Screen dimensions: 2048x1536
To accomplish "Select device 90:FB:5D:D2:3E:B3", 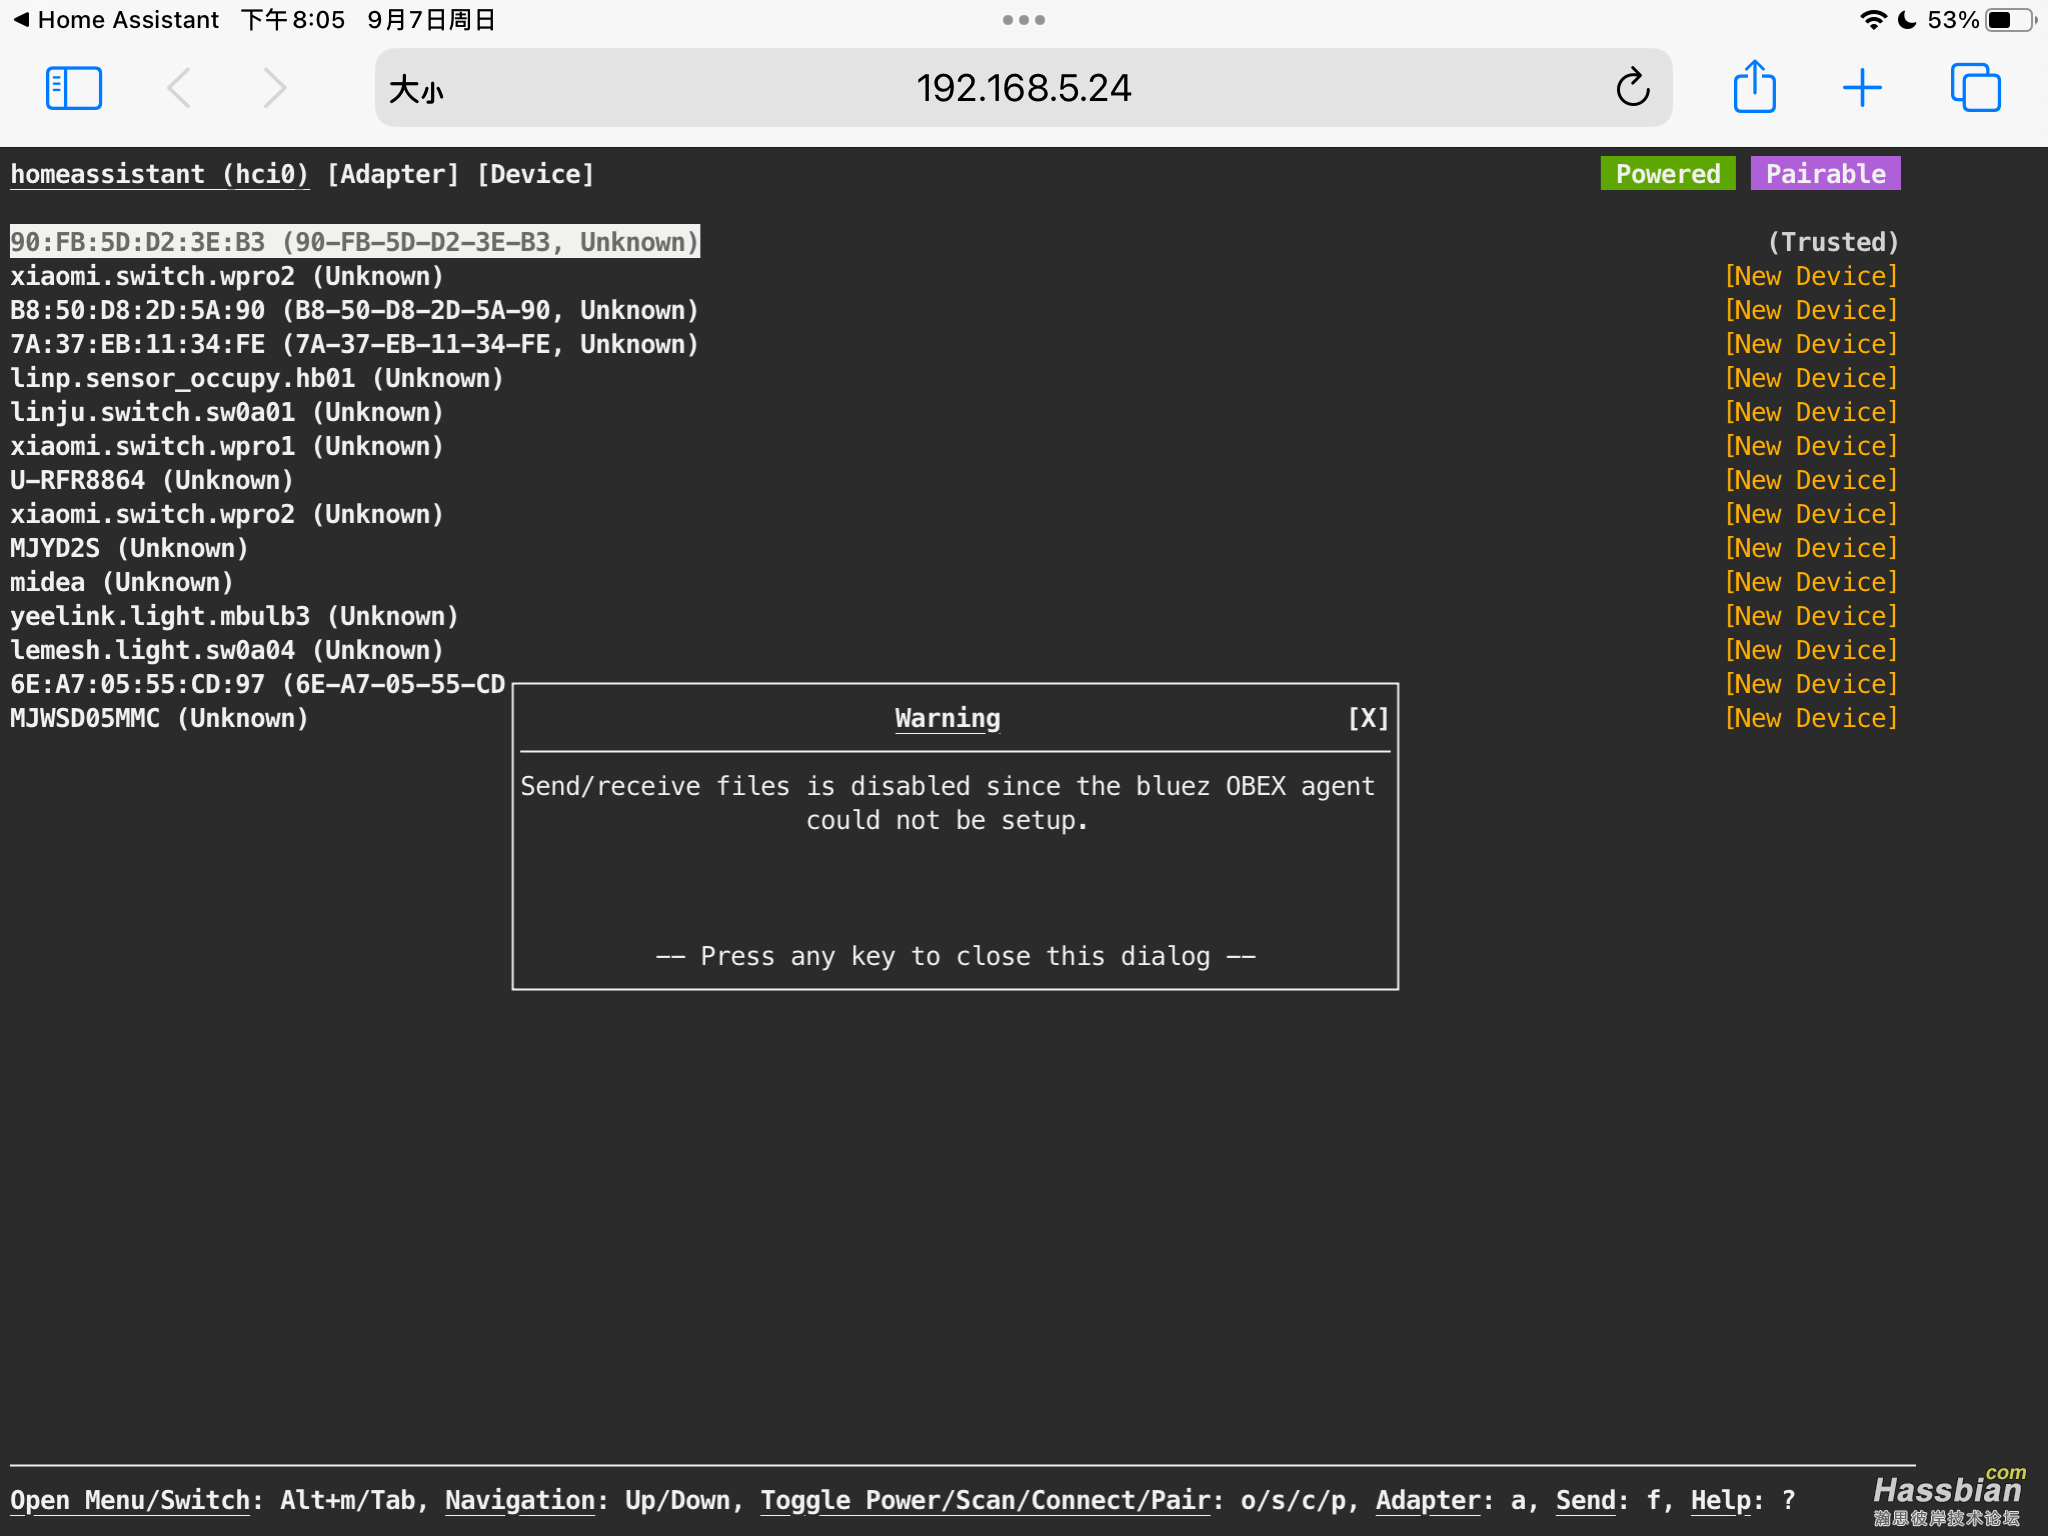I will click(x=355, y=242).
